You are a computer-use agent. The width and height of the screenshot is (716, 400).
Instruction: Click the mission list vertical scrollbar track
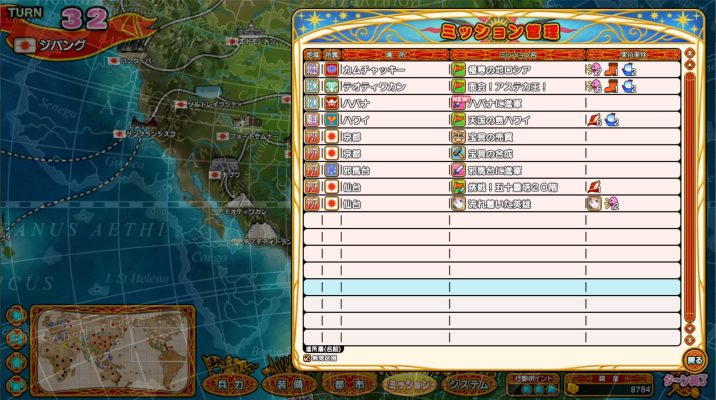tap(690, 197)
